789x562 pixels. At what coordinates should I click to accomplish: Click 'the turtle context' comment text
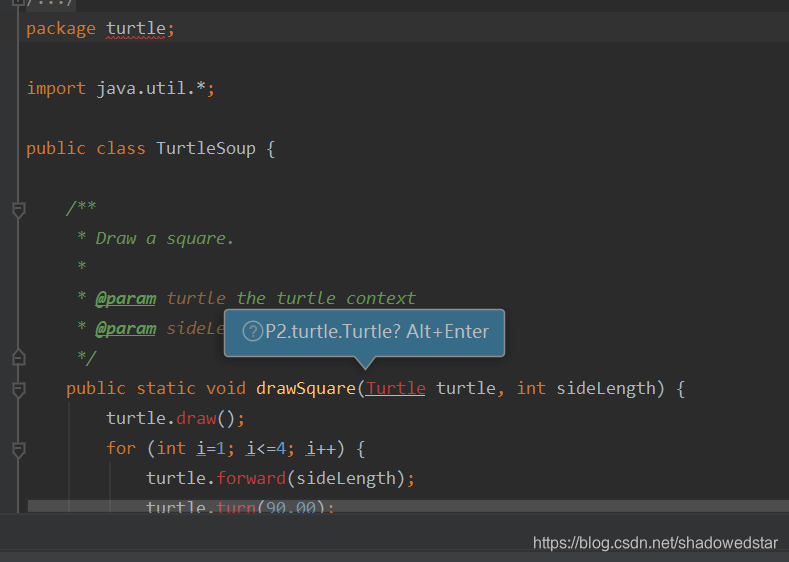(326, 298)
